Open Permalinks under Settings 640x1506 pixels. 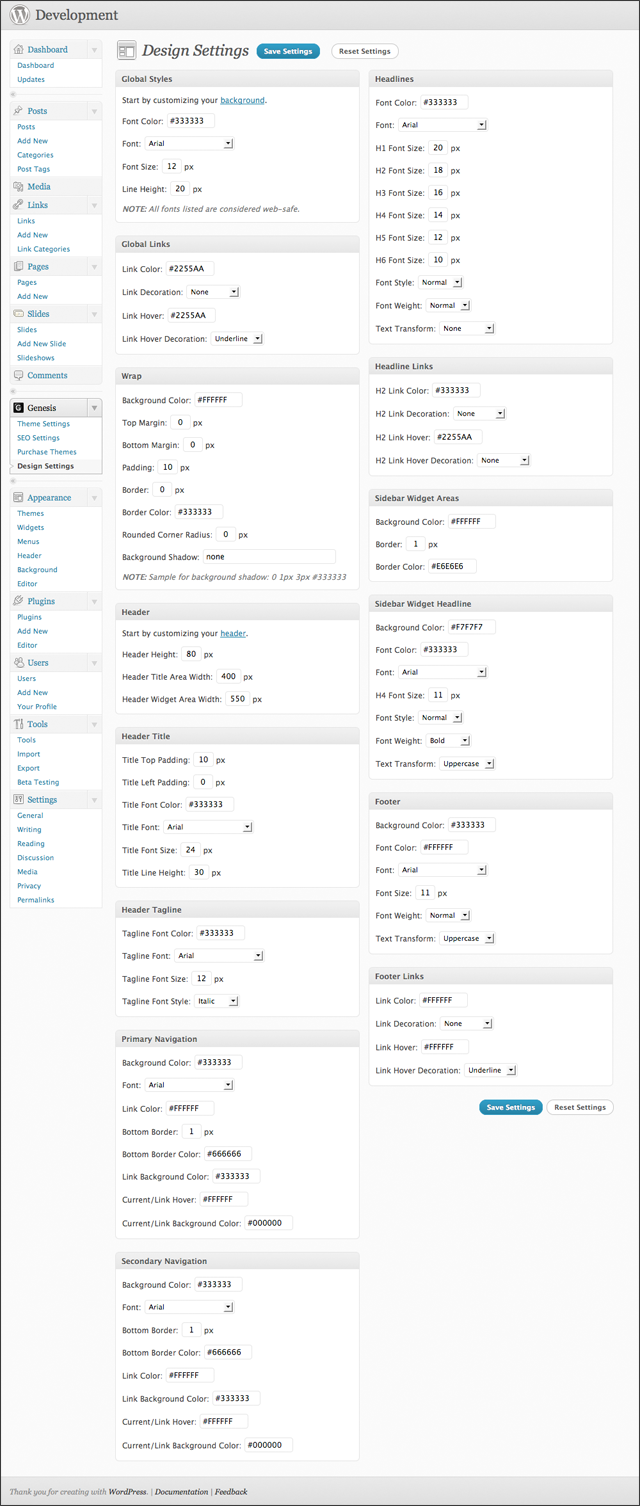pyautogui.click(x=35, y=900)
